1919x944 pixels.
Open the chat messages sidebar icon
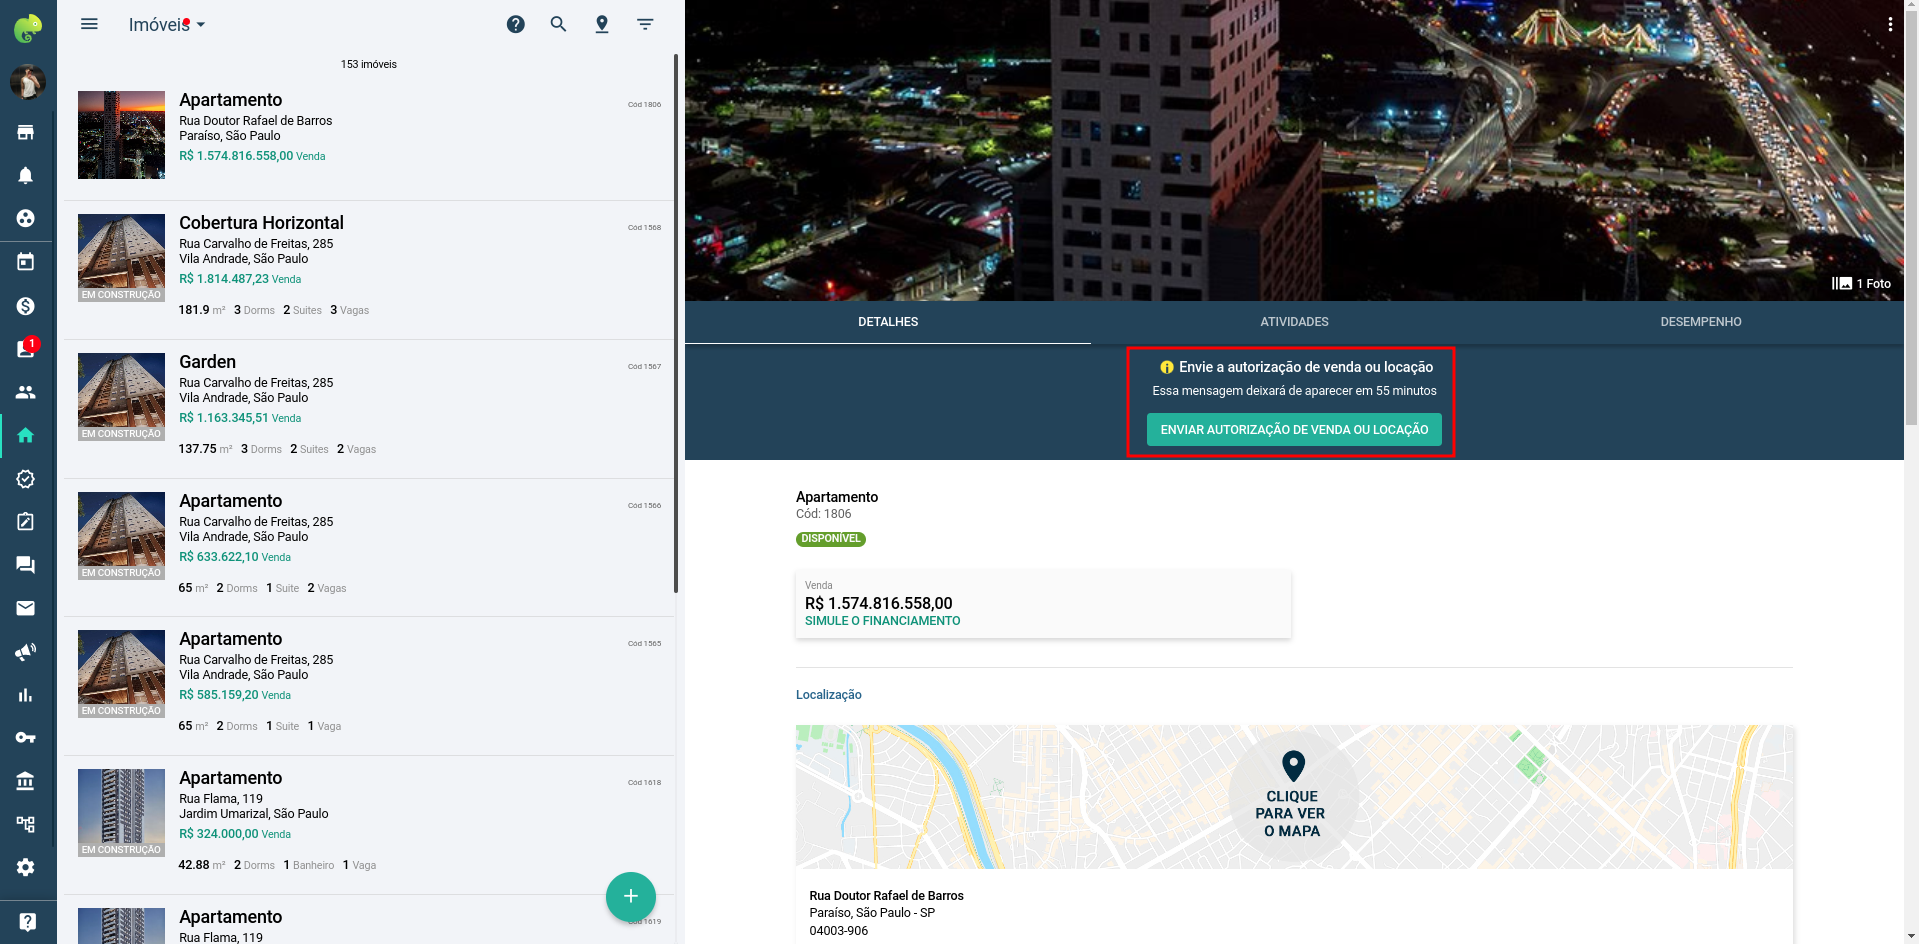point(26,565)
